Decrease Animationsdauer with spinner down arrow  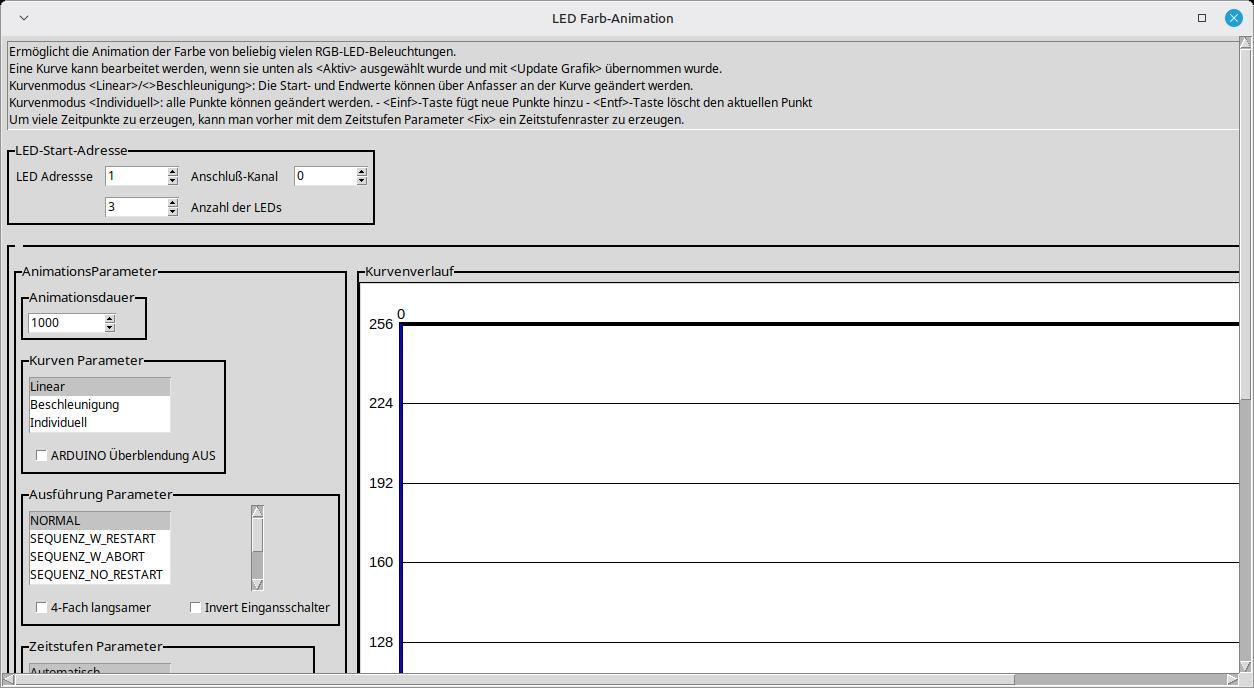coord(109,327)
